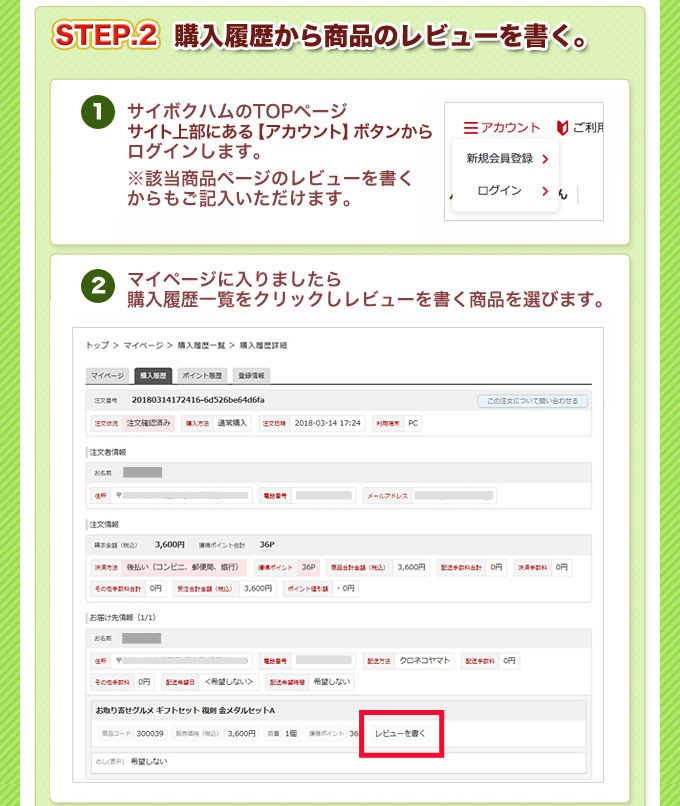This screenshot has height=806, width=680.
Task: Select 新規会員登録 from account menu
Action: tap(499, 159)
